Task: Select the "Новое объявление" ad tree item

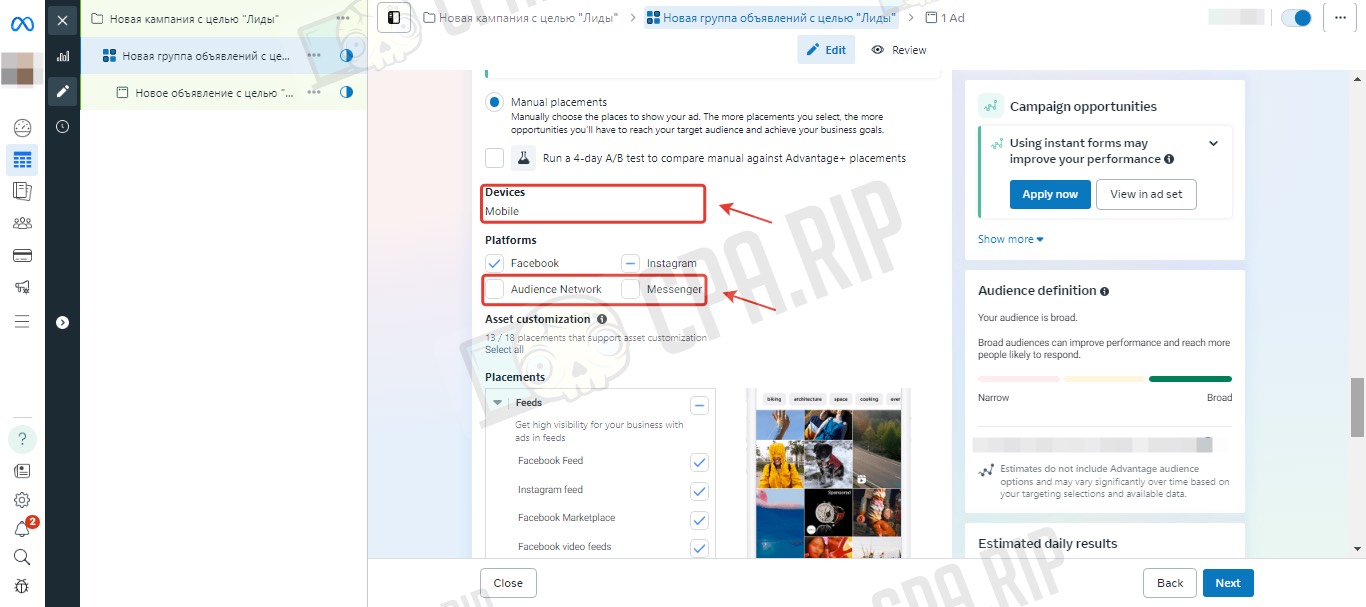Action: (215, 92)
